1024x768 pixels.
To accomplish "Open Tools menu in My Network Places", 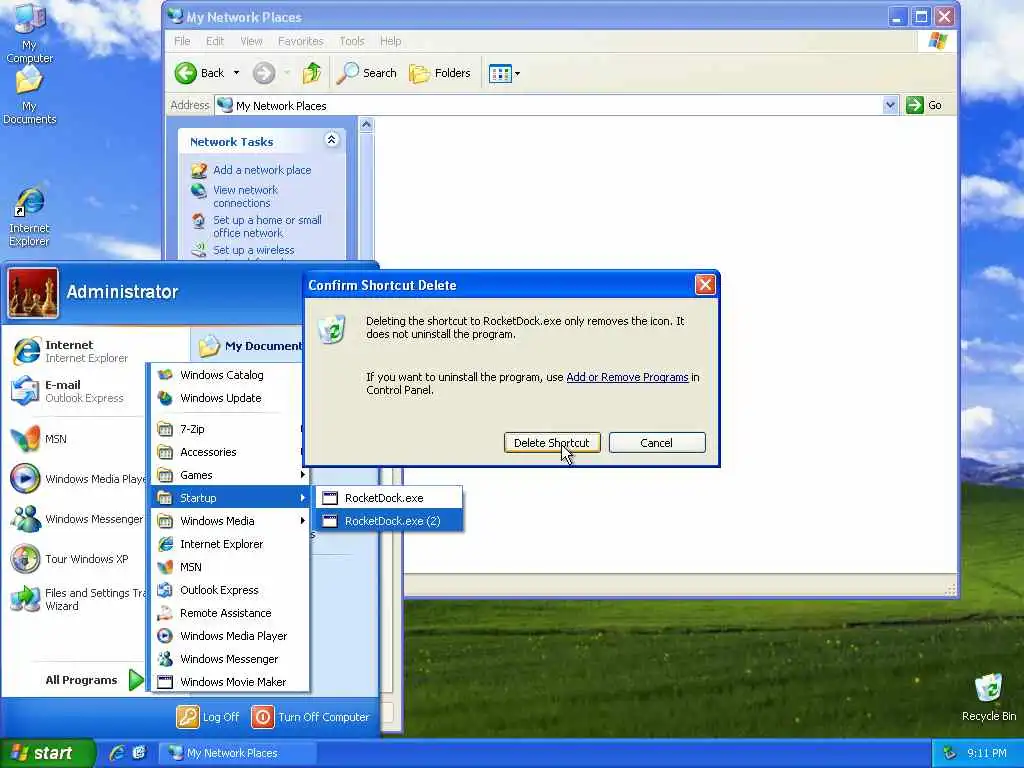I will coord(352,41).
